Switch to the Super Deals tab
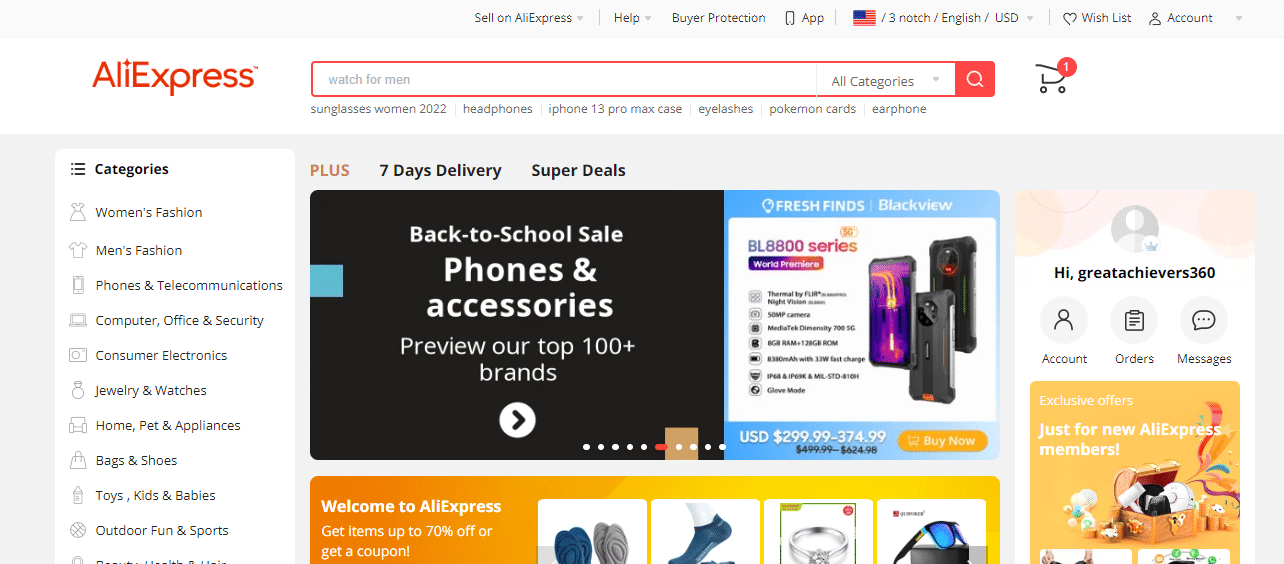This screenshot has width=1284, height=564. (578, 170)
